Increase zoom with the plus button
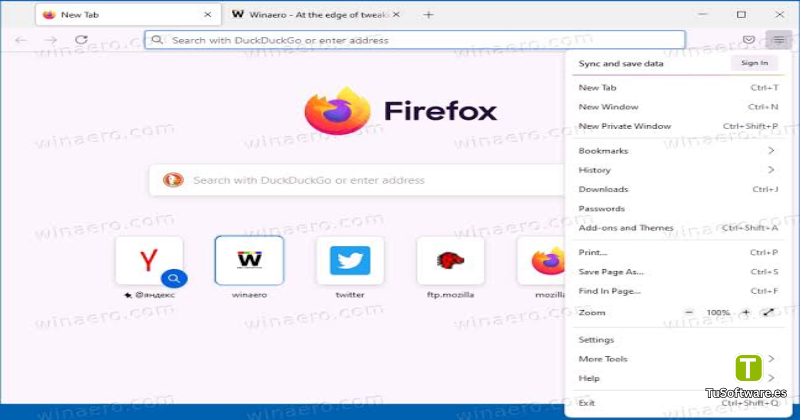Screen dimensions: 800x420 (x=746, y=312)
